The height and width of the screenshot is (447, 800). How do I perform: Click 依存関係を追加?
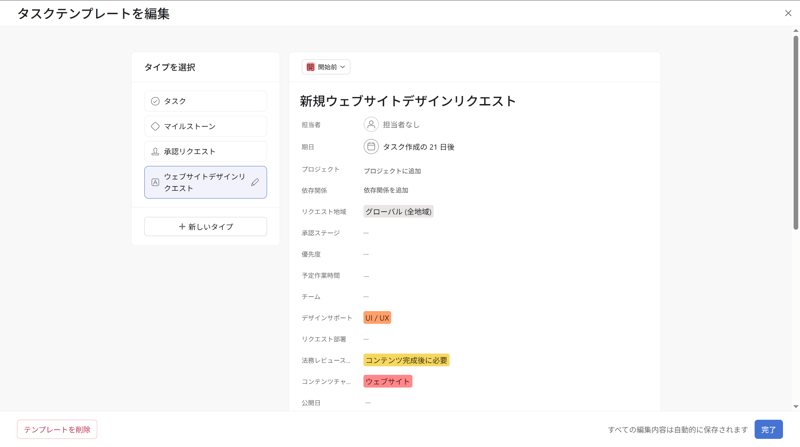pyautogui.click(x=386, y=190)
